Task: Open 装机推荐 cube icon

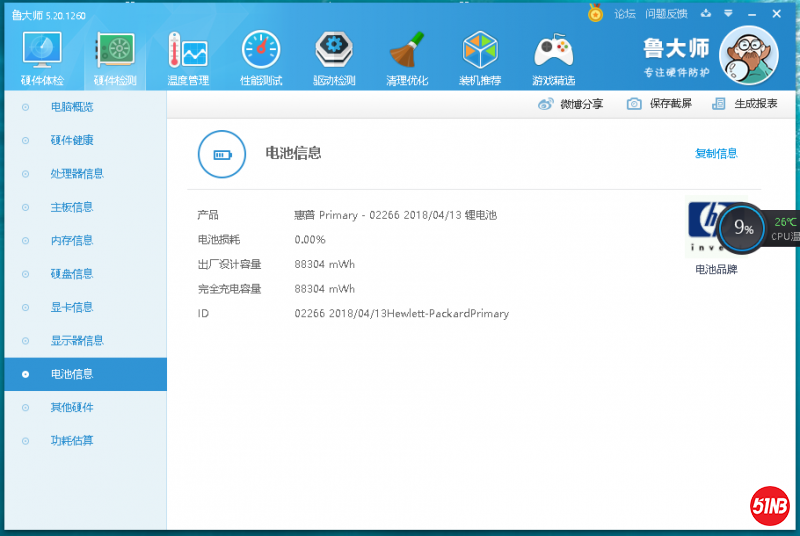Action: pos(480,56)
